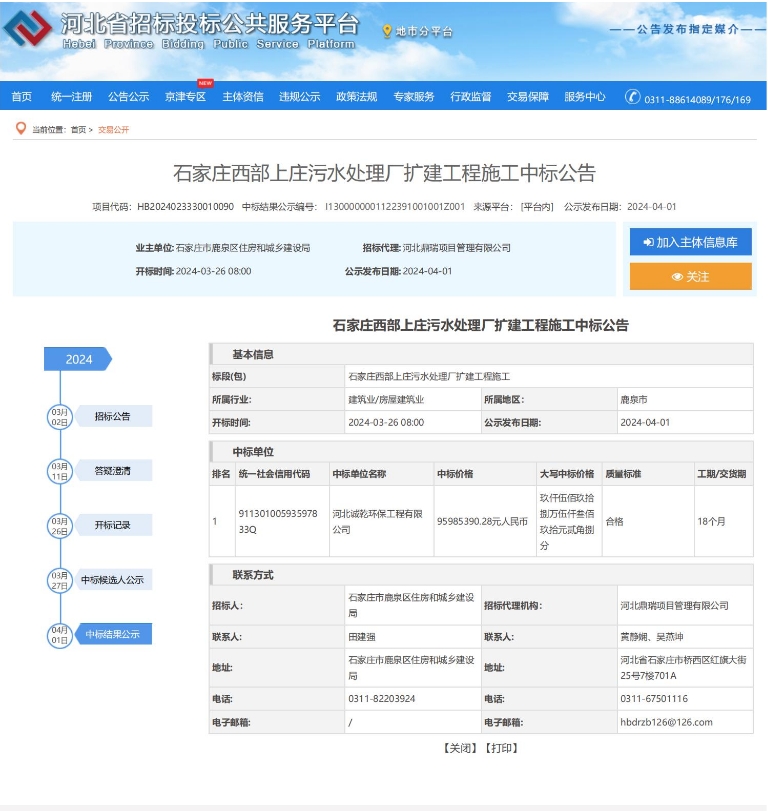Select the 招标公告 timeline step

click(x=112, y=416)
